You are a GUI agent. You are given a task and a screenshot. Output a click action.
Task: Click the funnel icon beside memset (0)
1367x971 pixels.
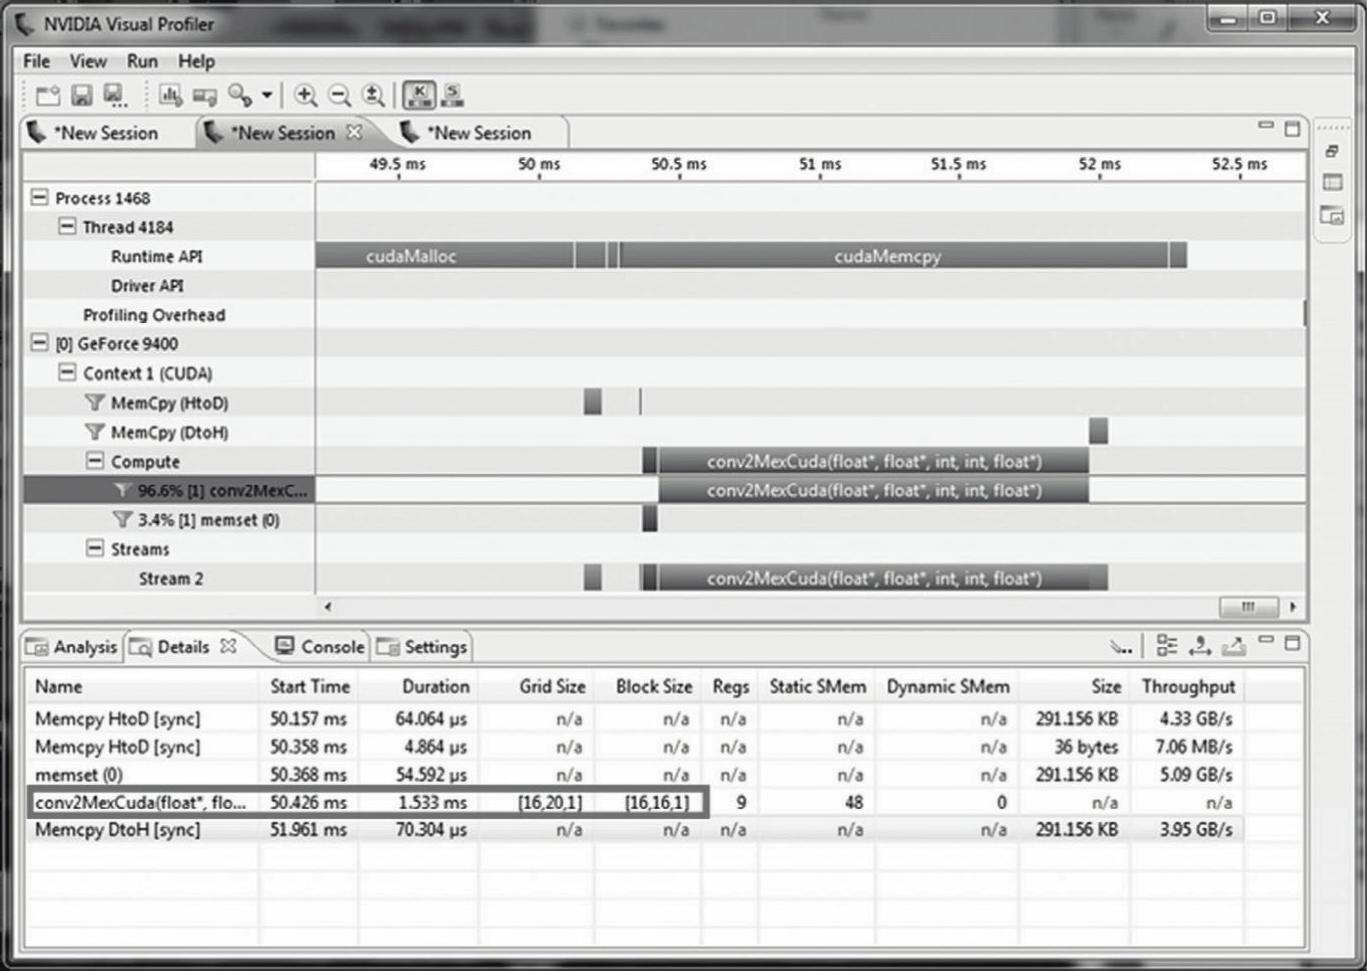[x=122, y=520]
